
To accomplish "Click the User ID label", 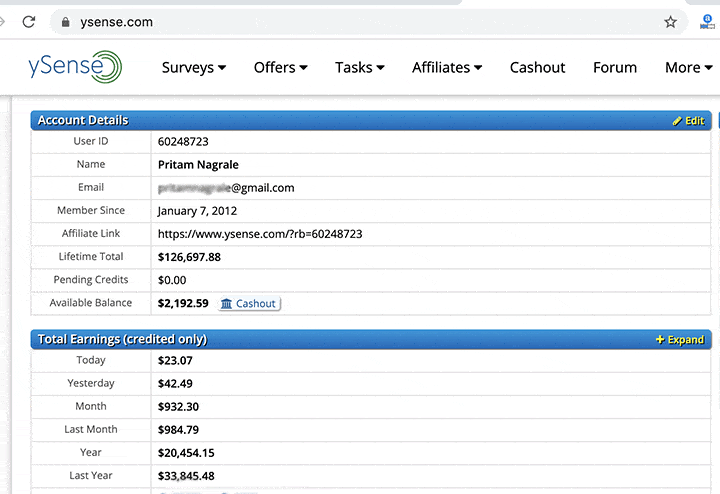I will click(91, 141).
